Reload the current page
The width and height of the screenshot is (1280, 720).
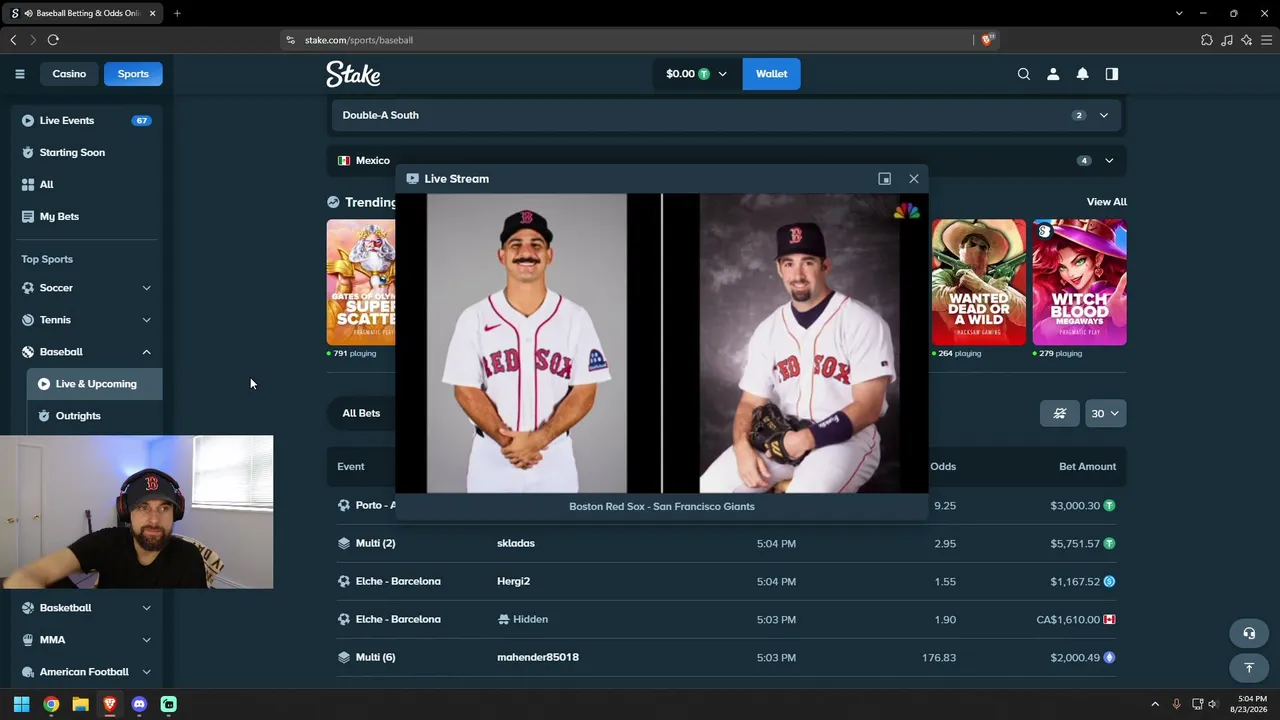[x=53, y=40]
